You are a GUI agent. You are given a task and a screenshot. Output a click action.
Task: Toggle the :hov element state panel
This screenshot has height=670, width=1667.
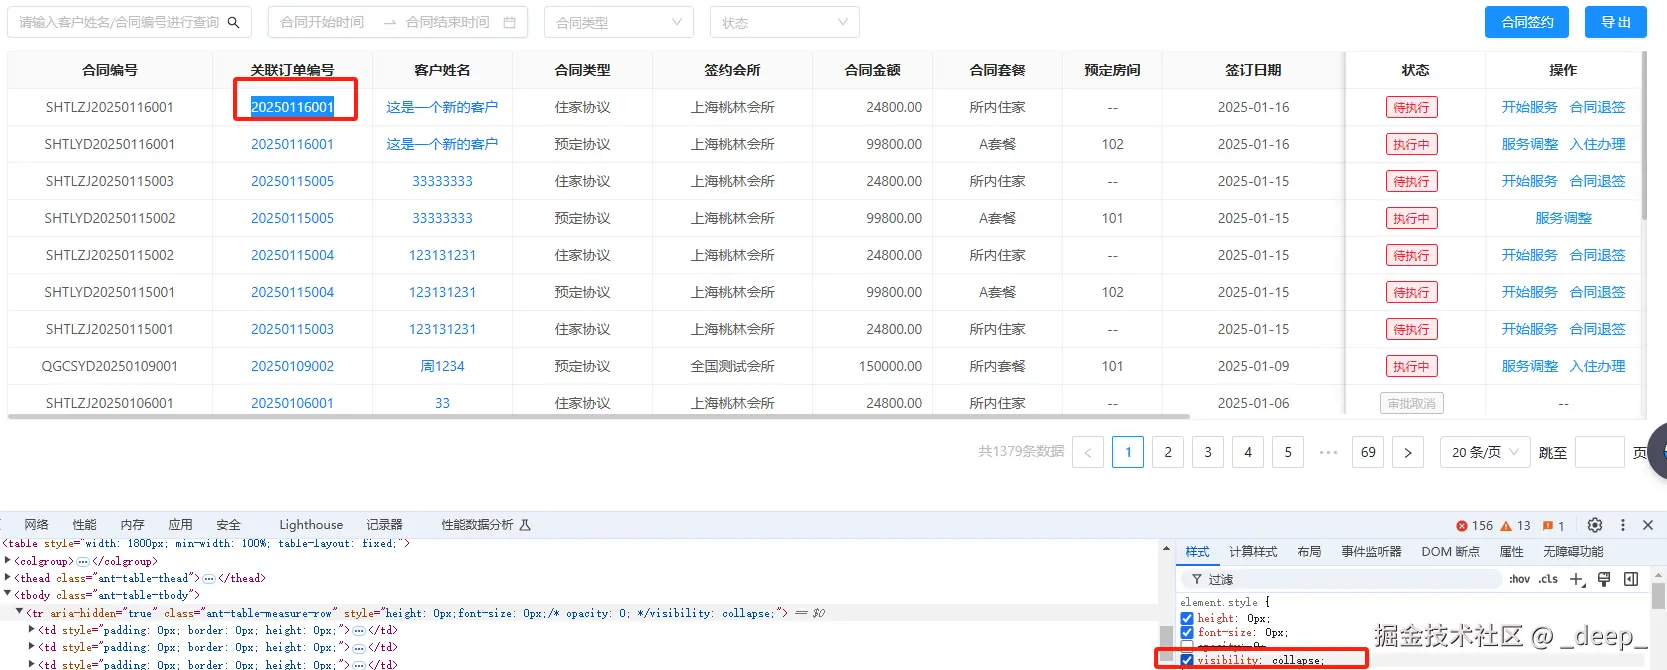pos(1519,579)
